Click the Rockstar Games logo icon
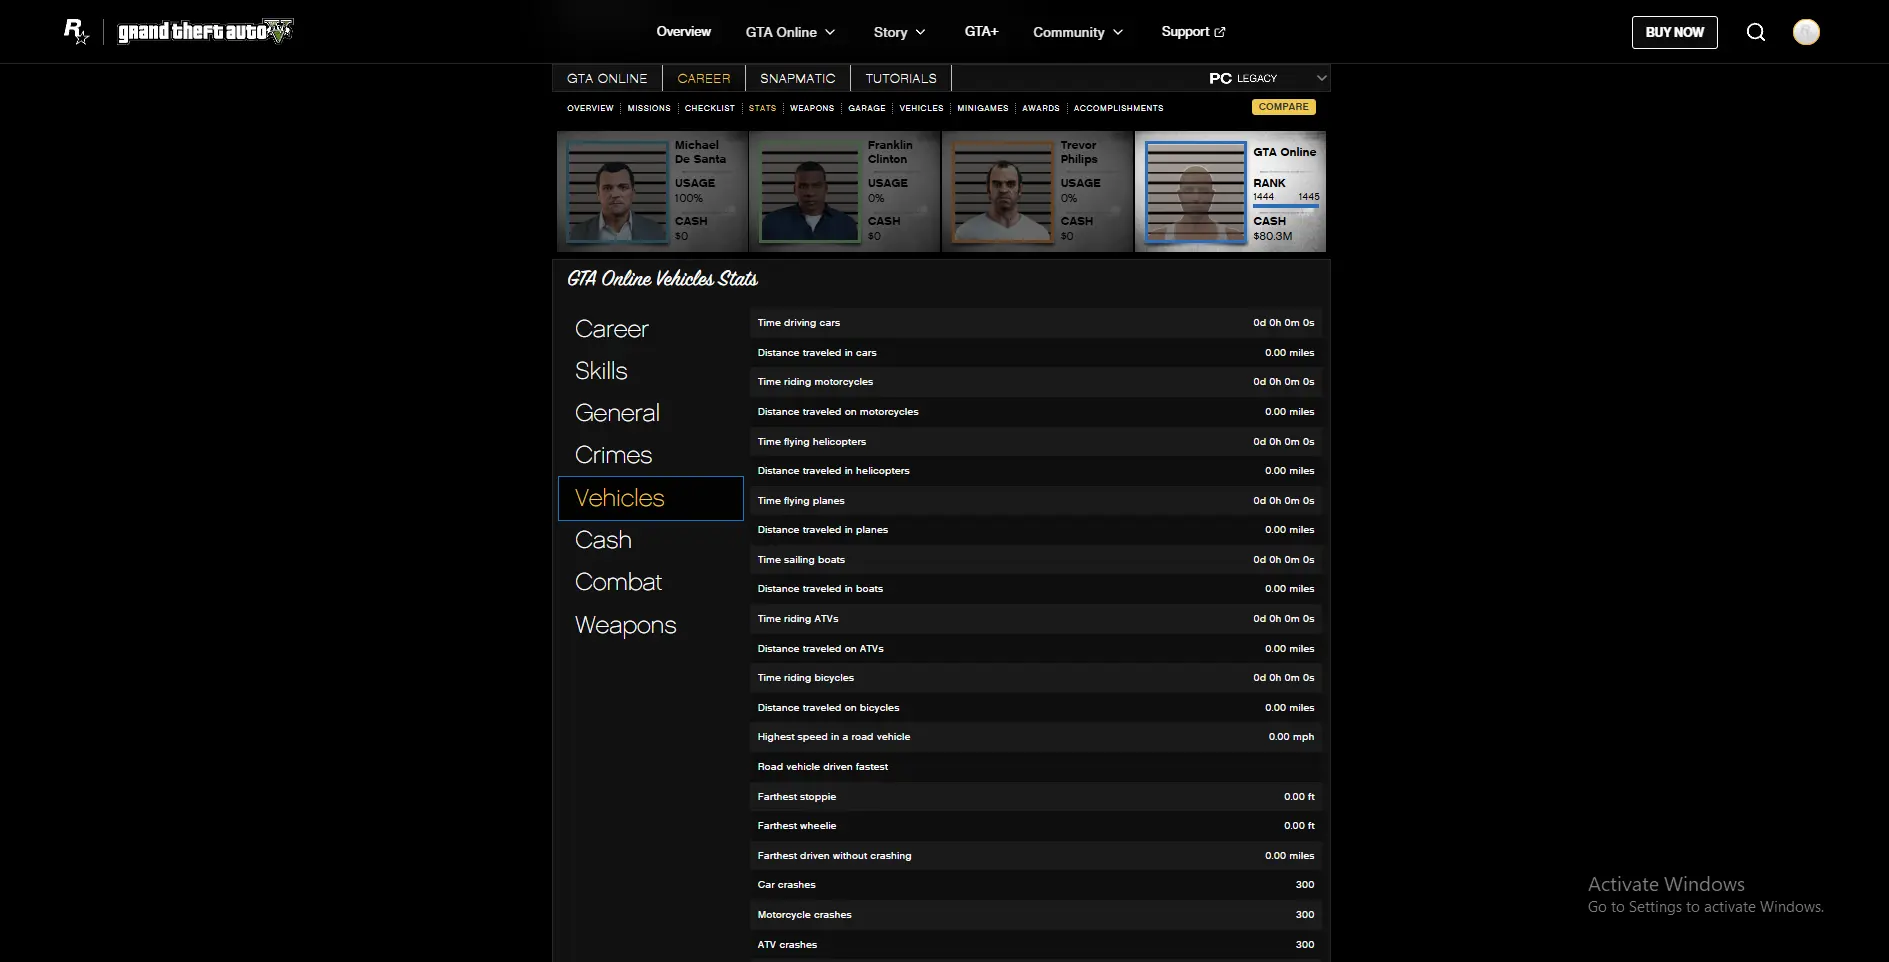 [76, 32]
